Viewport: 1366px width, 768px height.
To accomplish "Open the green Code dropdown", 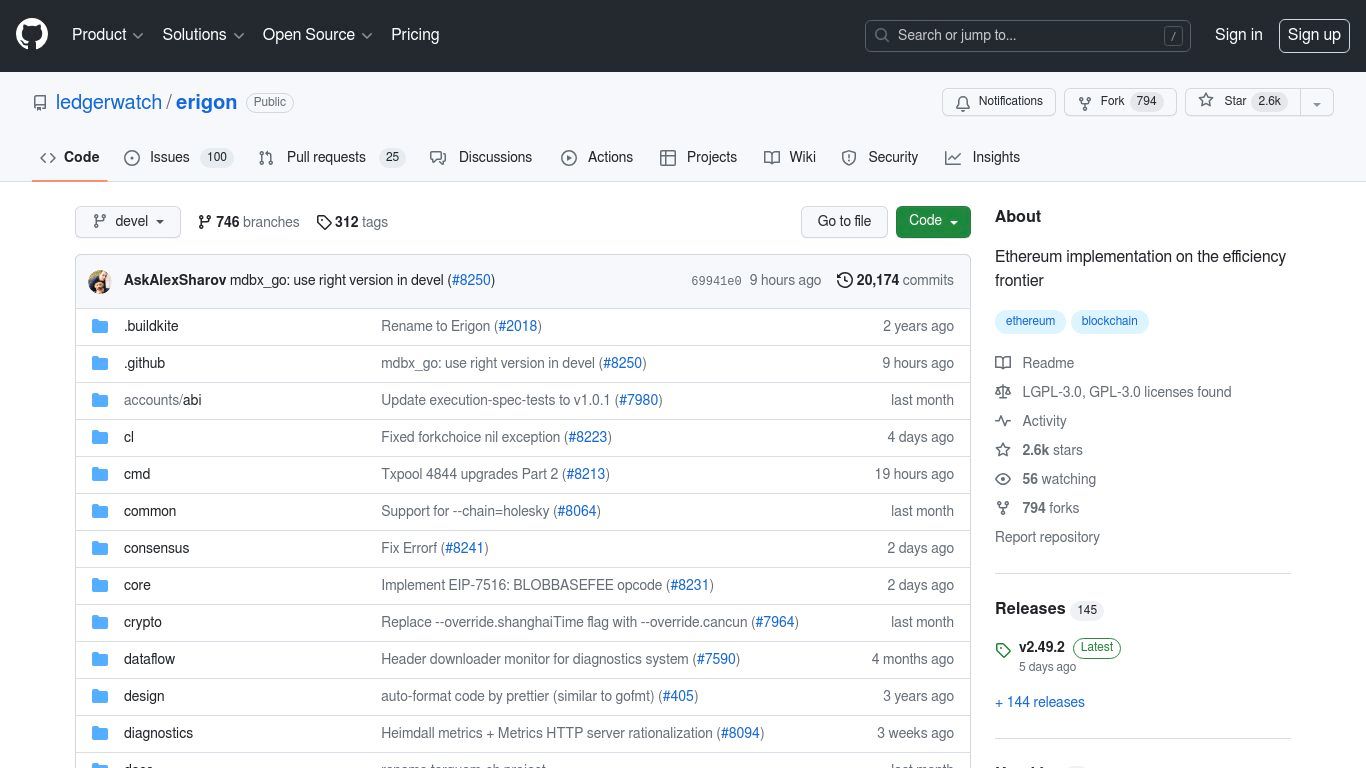I will pyautogui.click(x=933, y=221).
